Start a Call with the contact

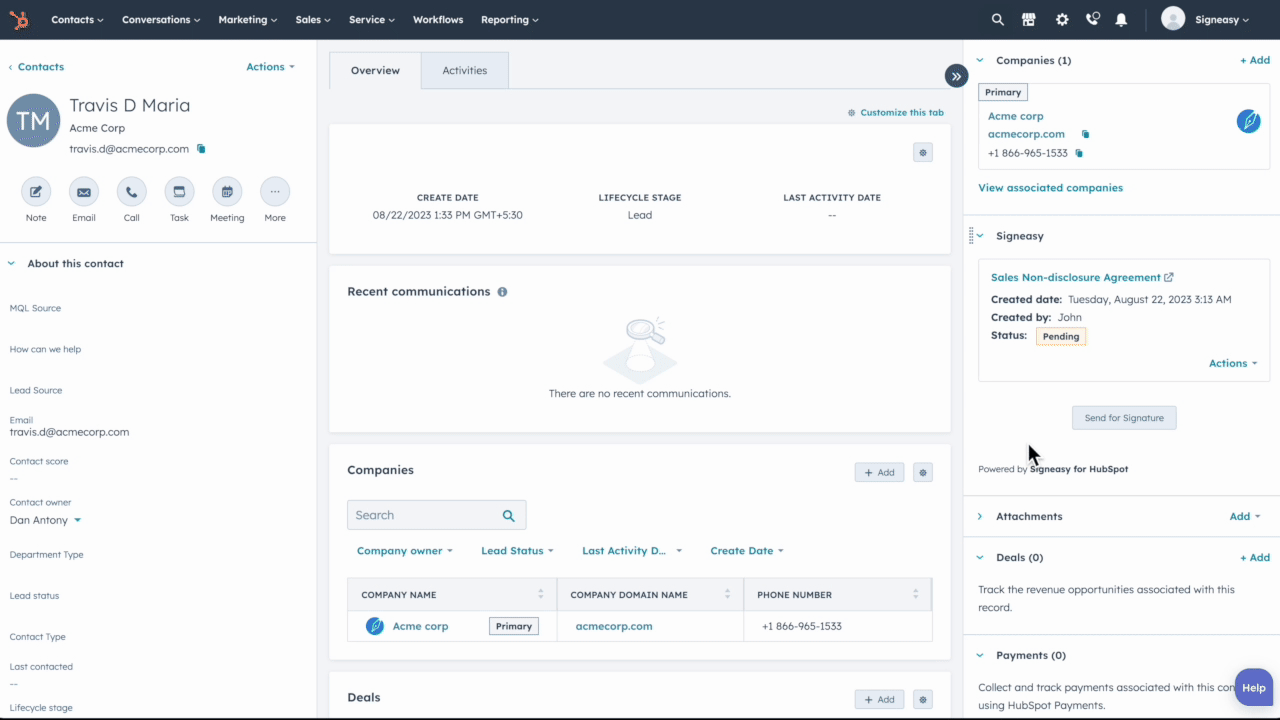(x=132, y=192)
